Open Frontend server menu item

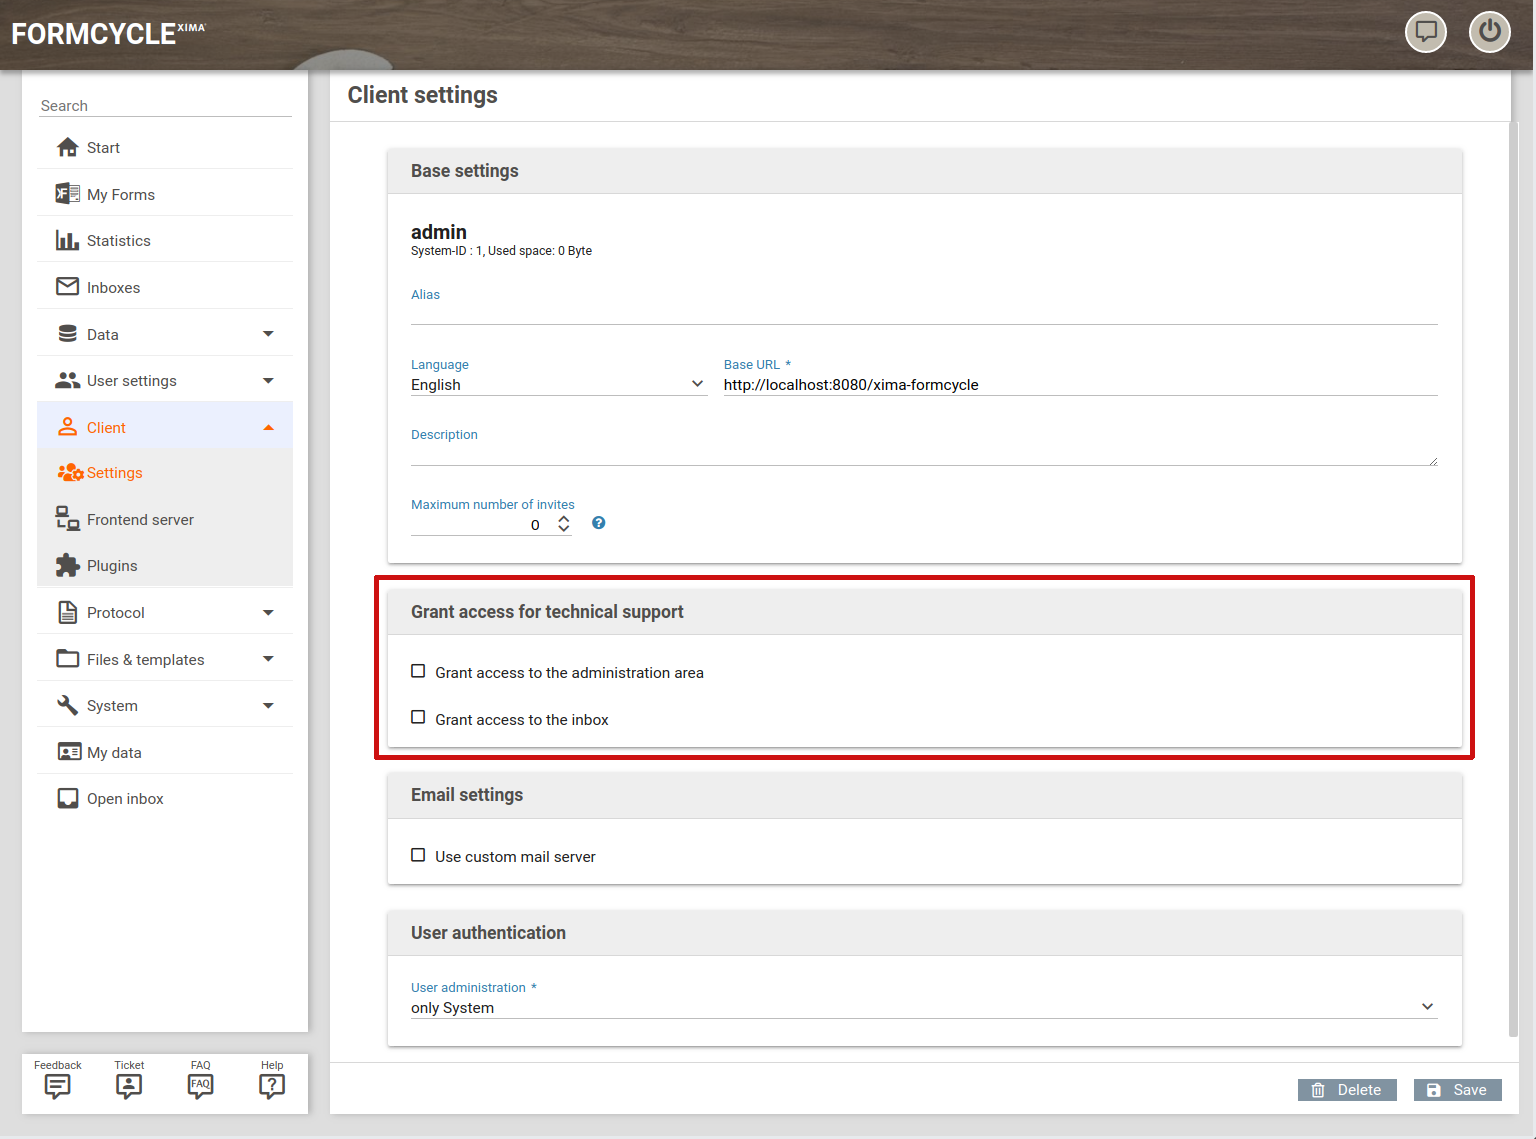click(x=140, y=520)
